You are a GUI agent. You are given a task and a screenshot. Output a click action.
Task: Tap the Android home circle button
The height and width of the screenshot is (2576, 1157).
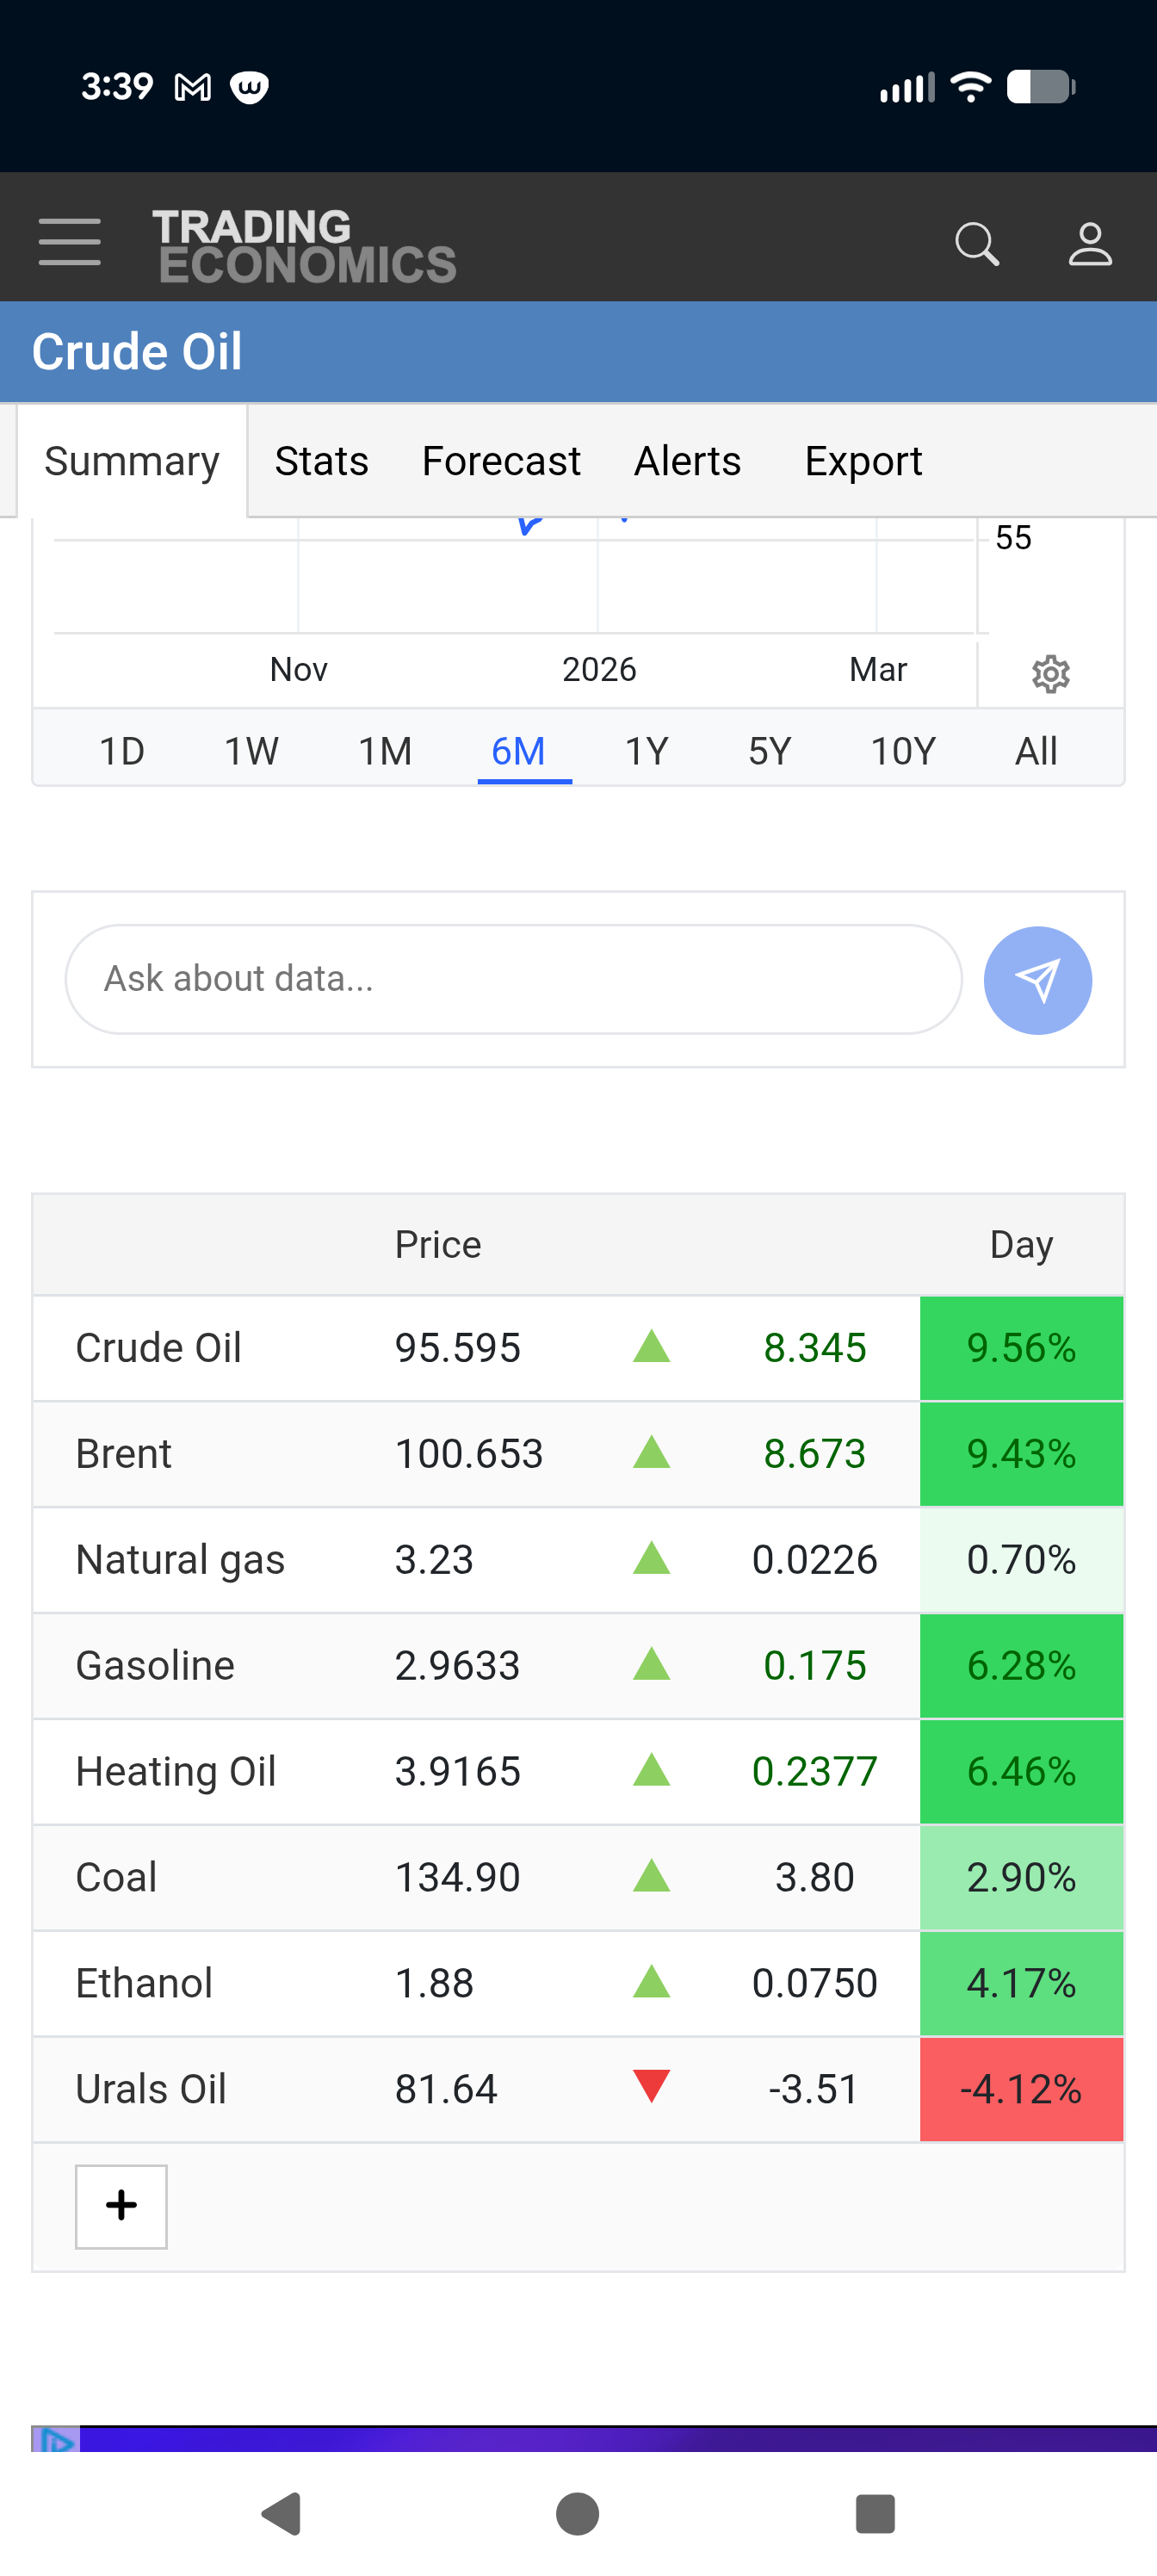click(578, 2513)
